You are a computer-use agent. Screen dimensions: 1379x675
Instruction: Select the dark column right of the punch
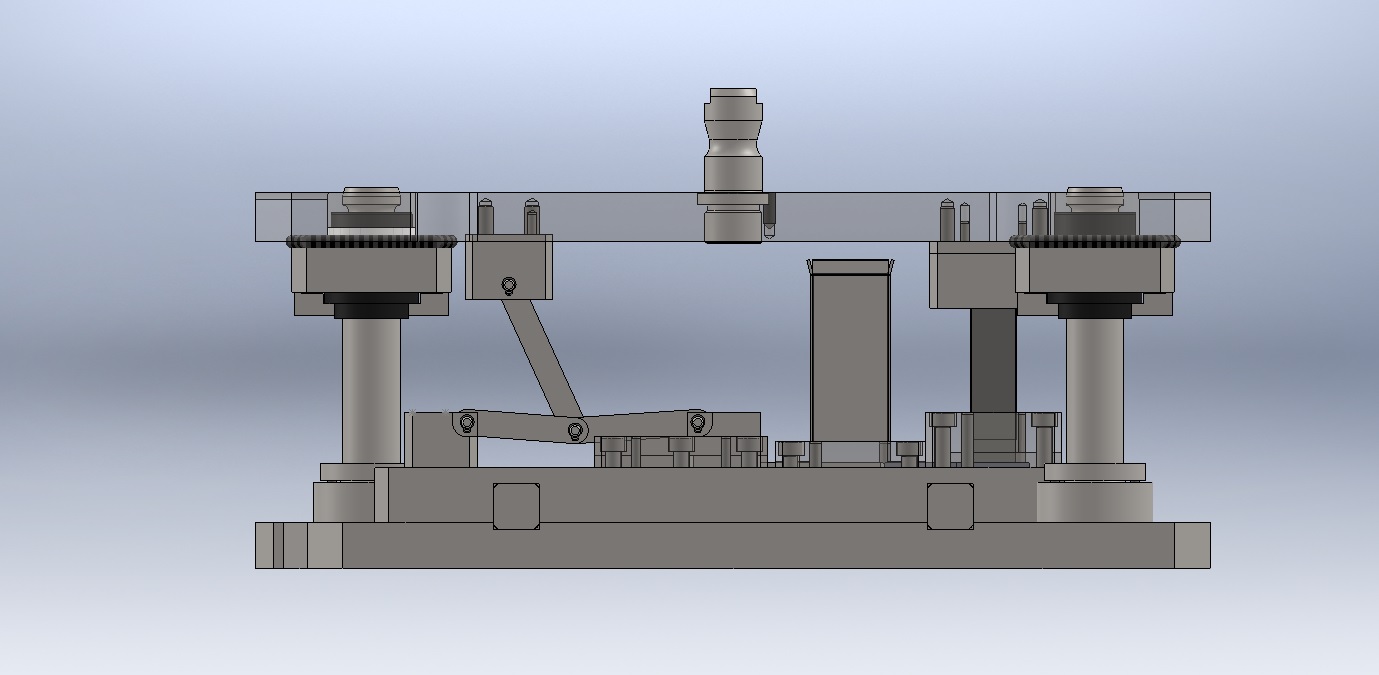click(992, 360)
